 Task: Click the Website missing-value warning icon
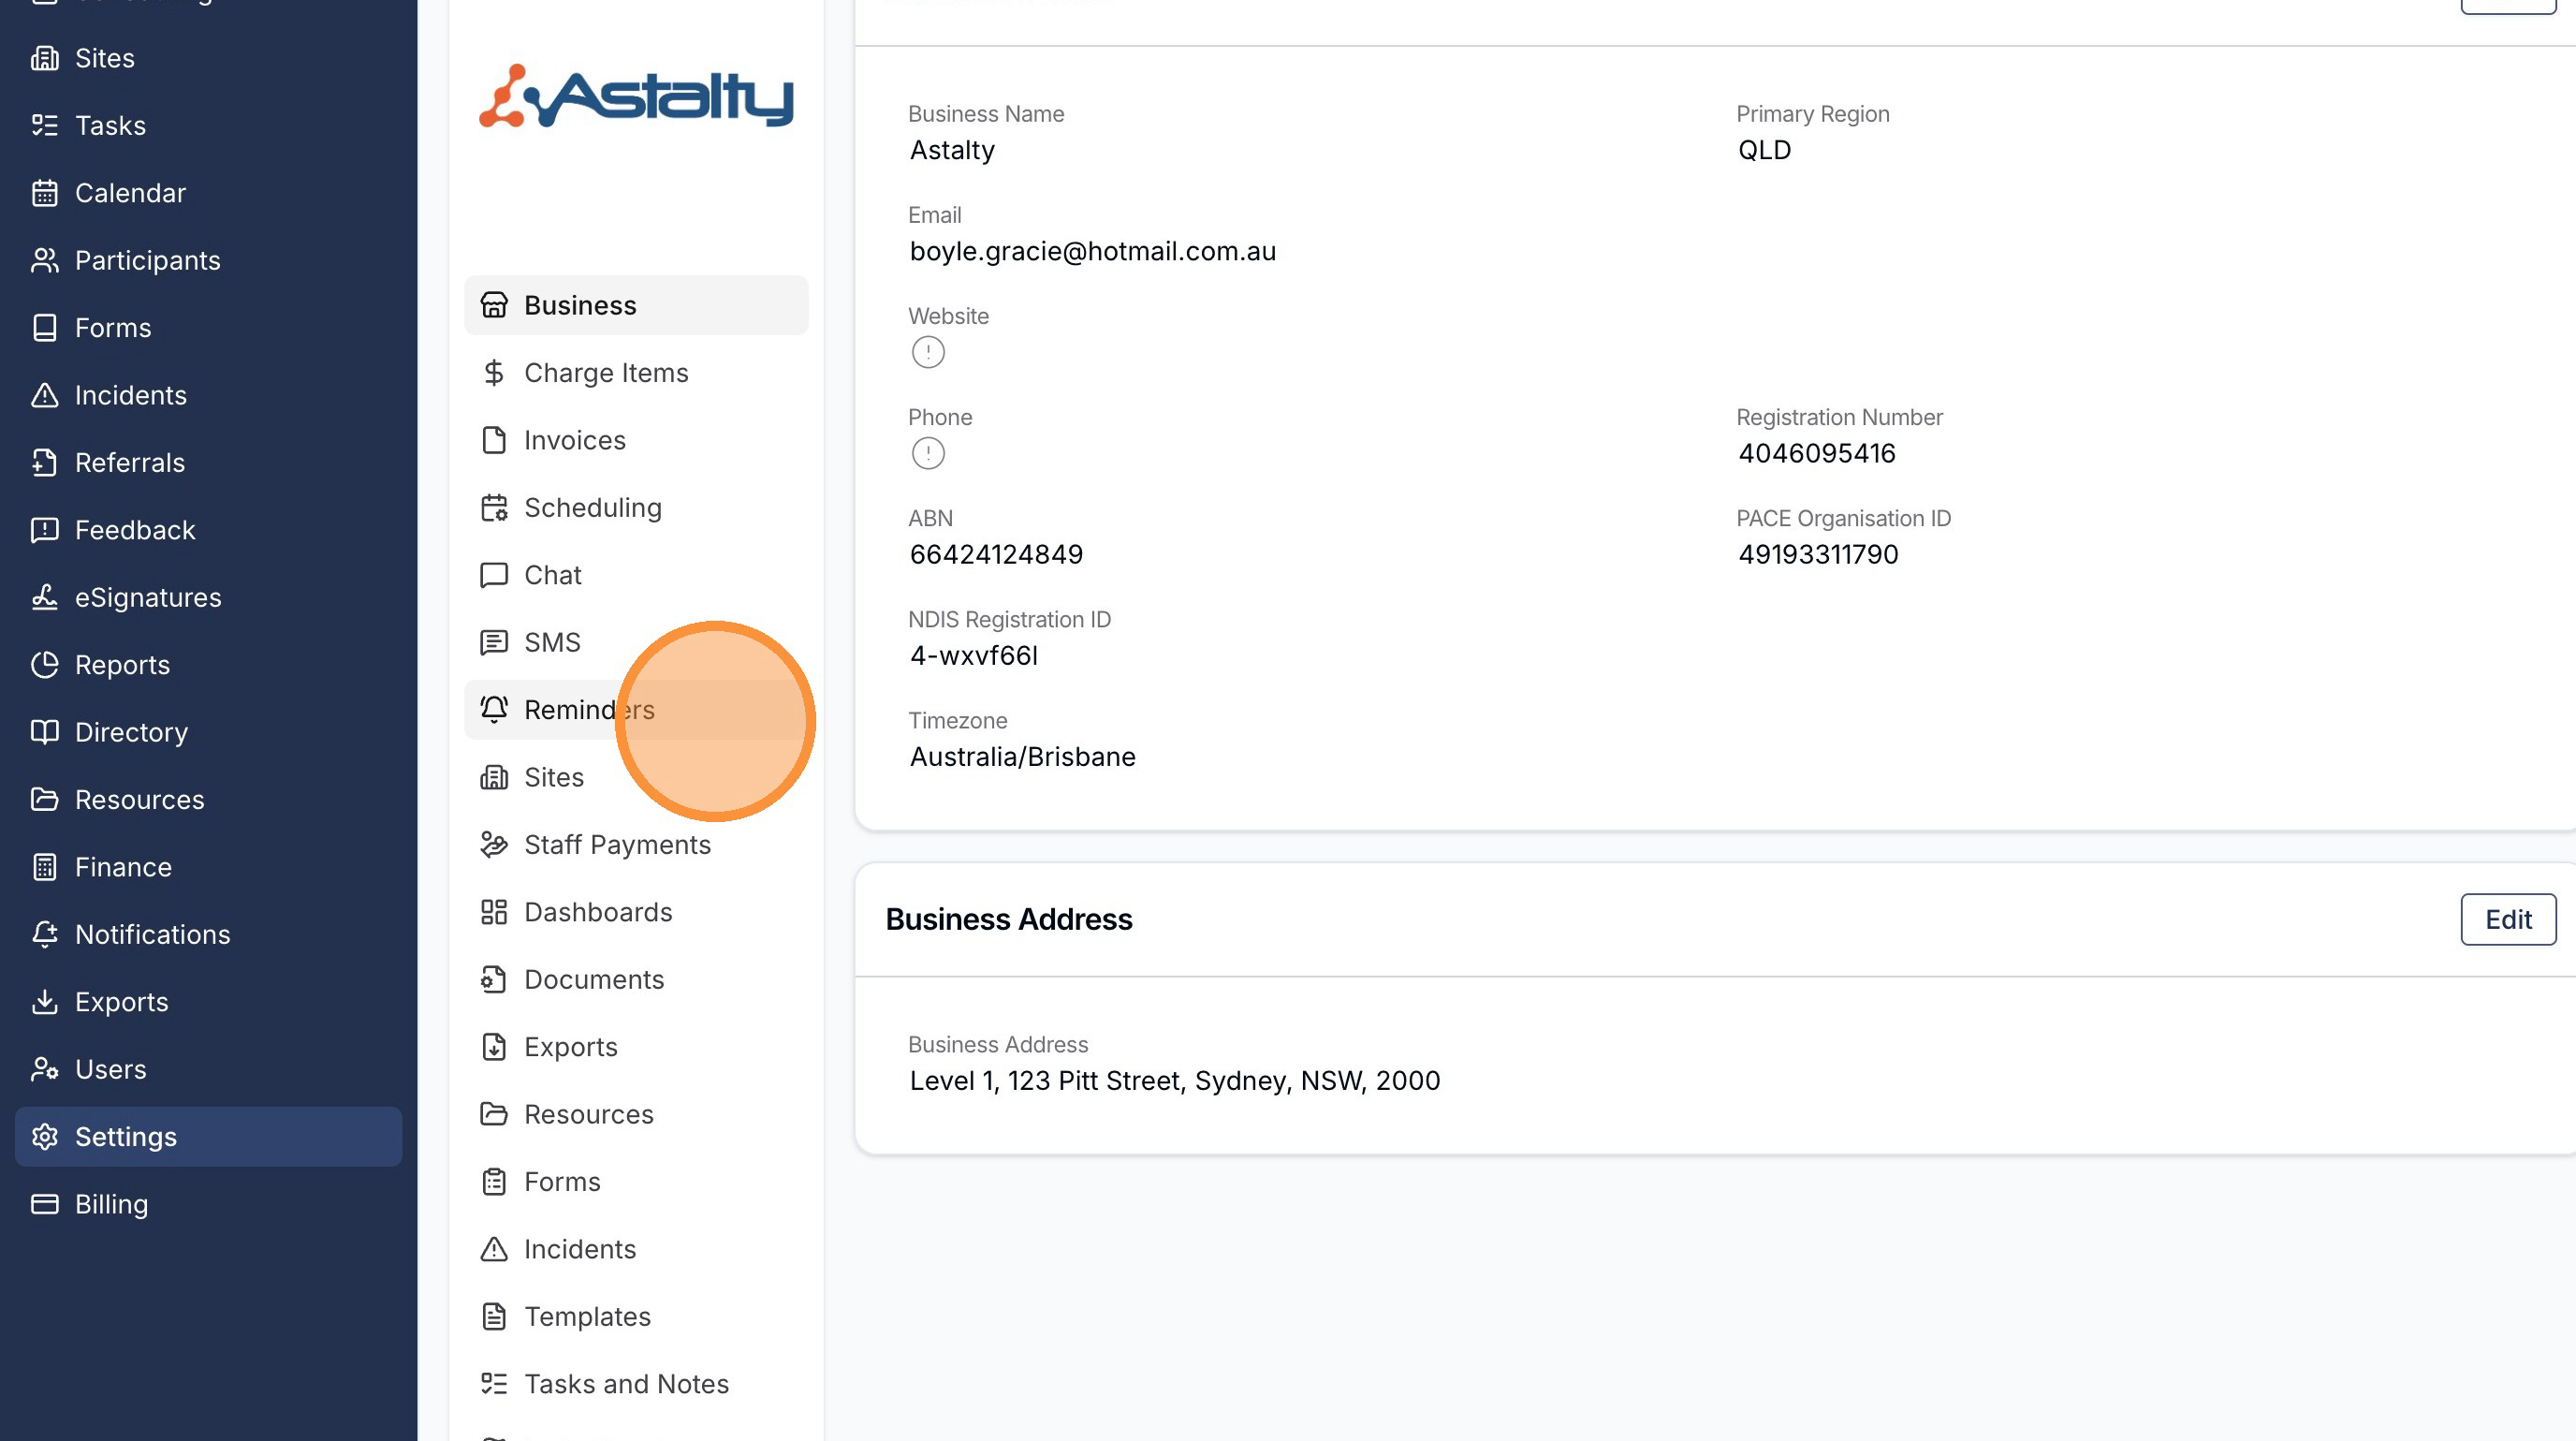click(928, 352)
